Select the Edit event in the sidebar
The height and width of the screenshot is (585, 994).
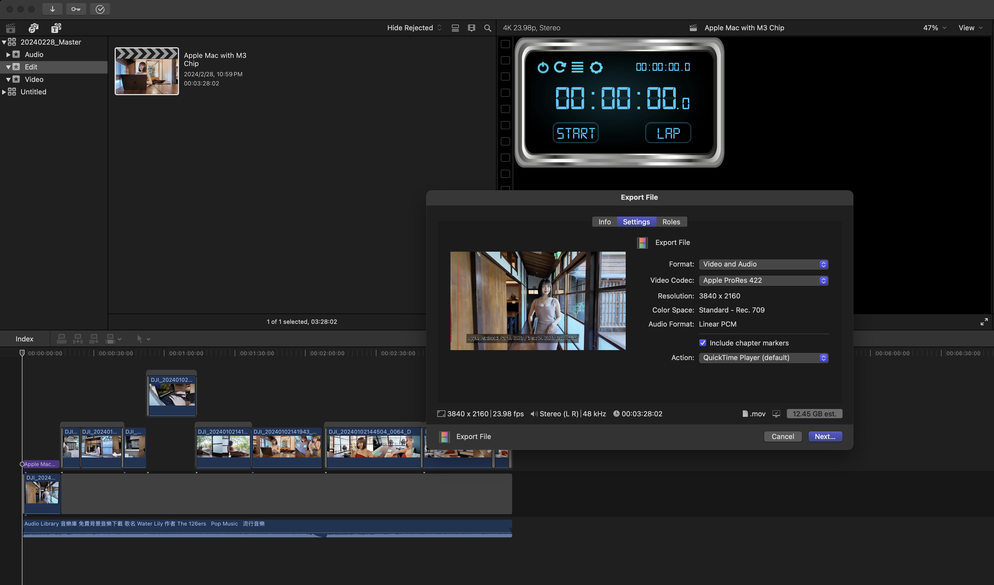tap(53, 67)
